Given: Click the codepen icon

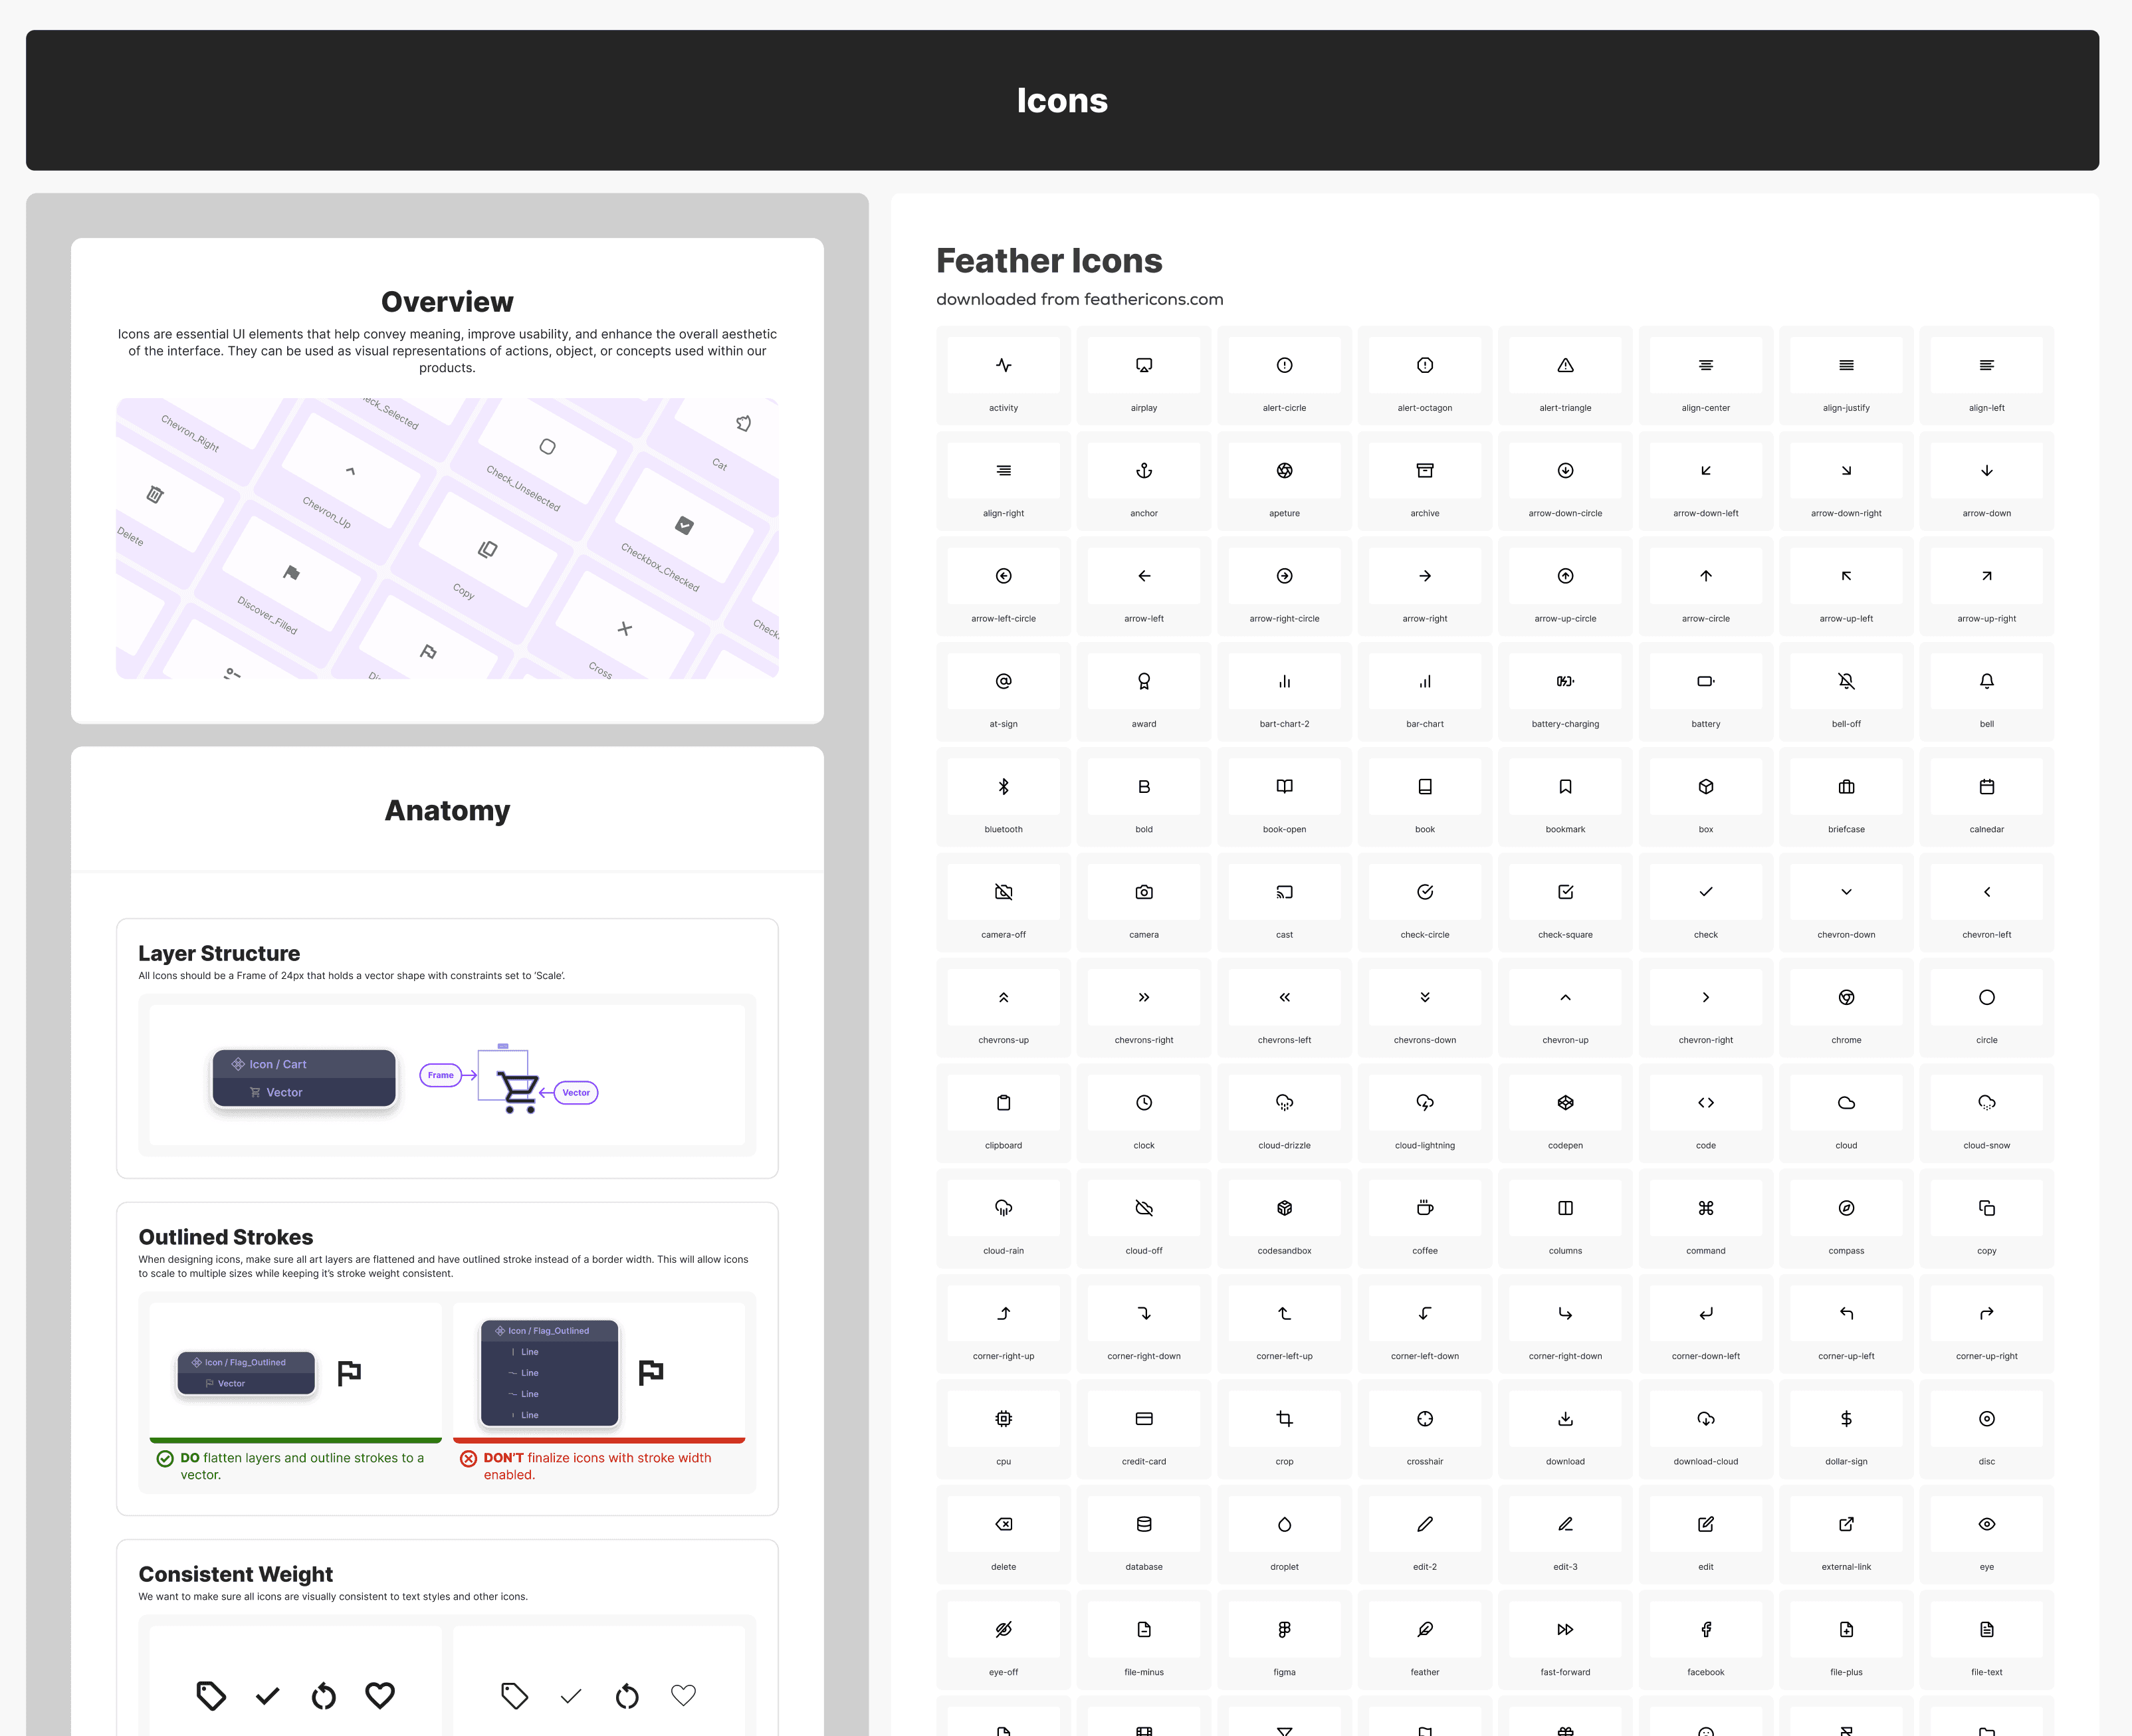Looking at the screenshot, I should (1565, 1103).
